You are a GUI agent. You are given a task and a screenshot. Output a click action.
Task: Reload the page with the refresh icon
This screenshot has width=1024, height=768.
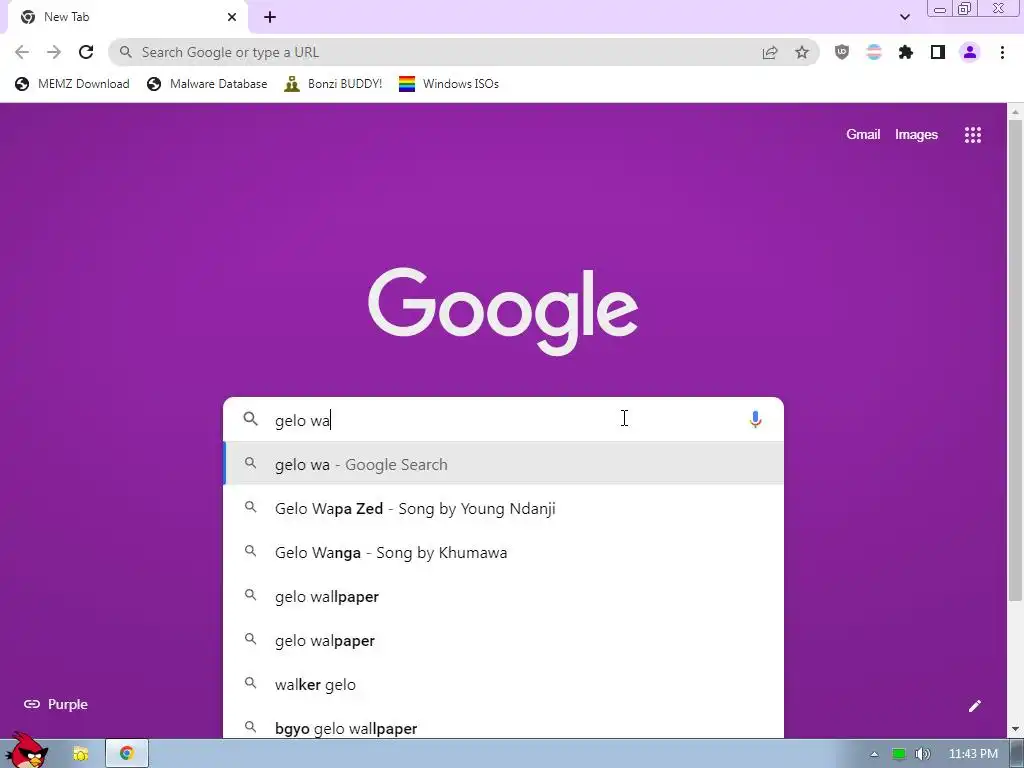pyautogui.click(x=86, y=52)
